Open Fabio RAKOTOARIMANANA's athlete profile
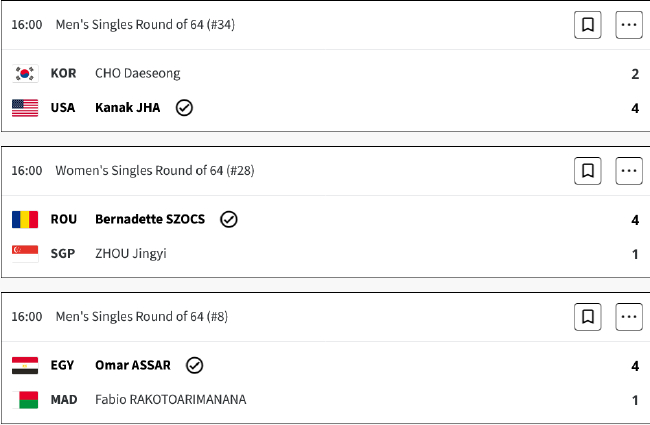The width and height of the screenshot is (650, 425). coord(170,399)
